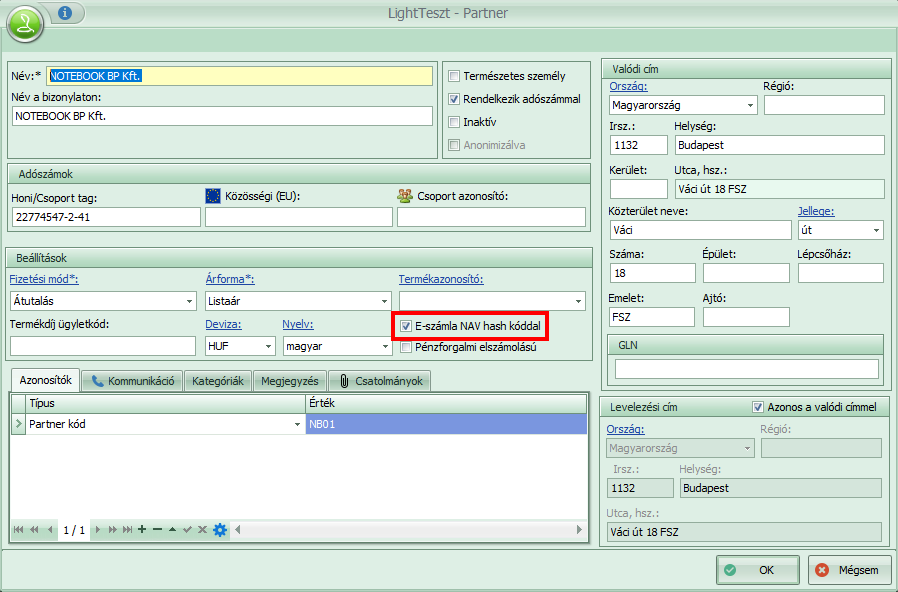Enable the Természetes személy checkbox
This screenshot has width=898, height=592.
[454, 76]
